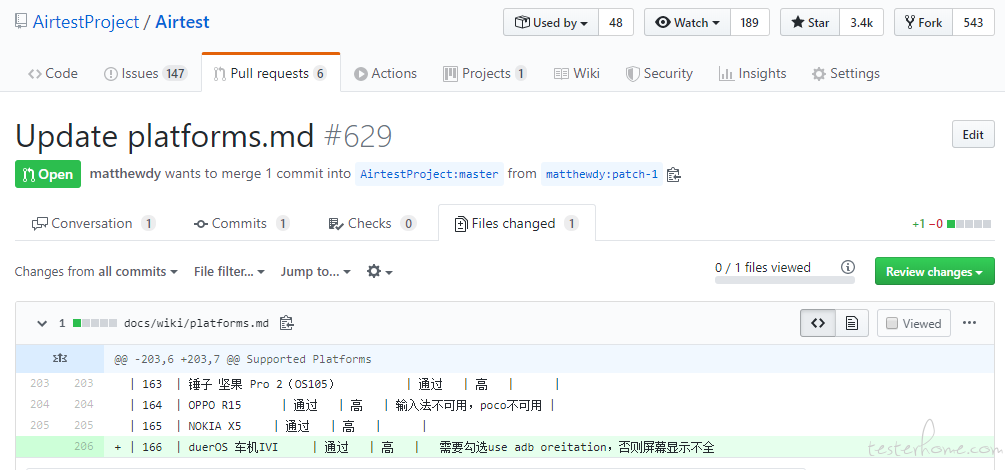Click Edit to rename the pull request
Screen dimensions: 1005x470
(973, 135)
